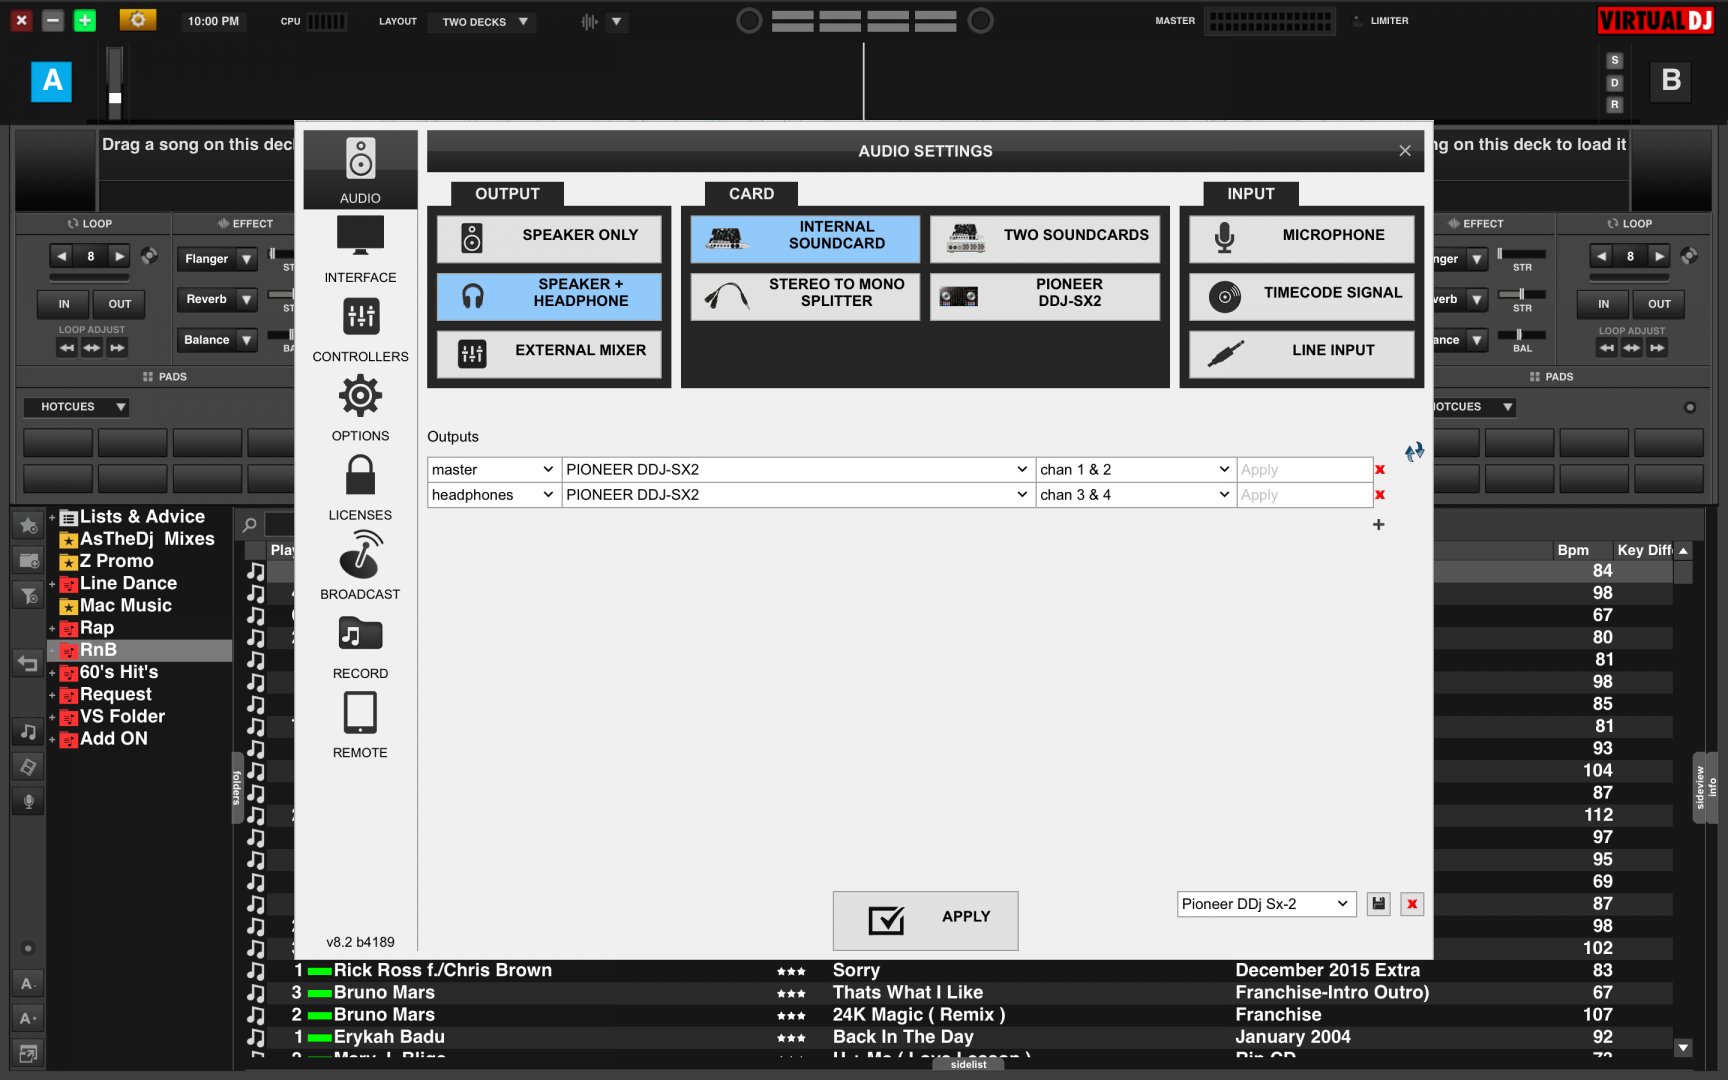The height and width of the screenshot is (1080, 1728).
Task: Open the Remote tablet section
Action: [x=360, y=725]
